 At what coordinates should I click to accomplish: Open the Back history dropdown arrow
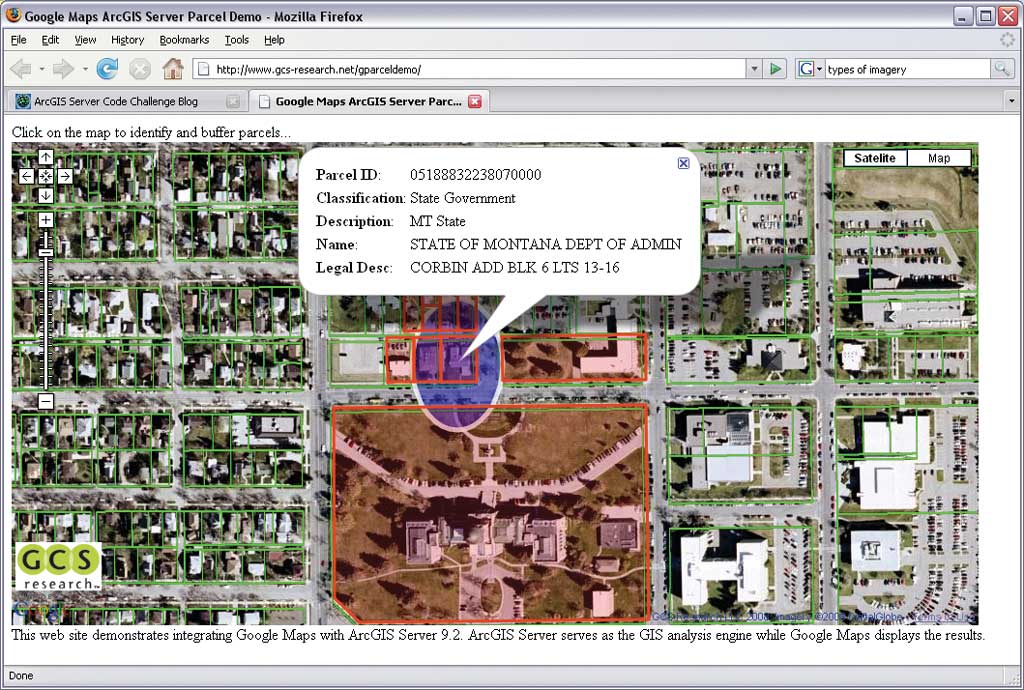(x=41, y=69)
